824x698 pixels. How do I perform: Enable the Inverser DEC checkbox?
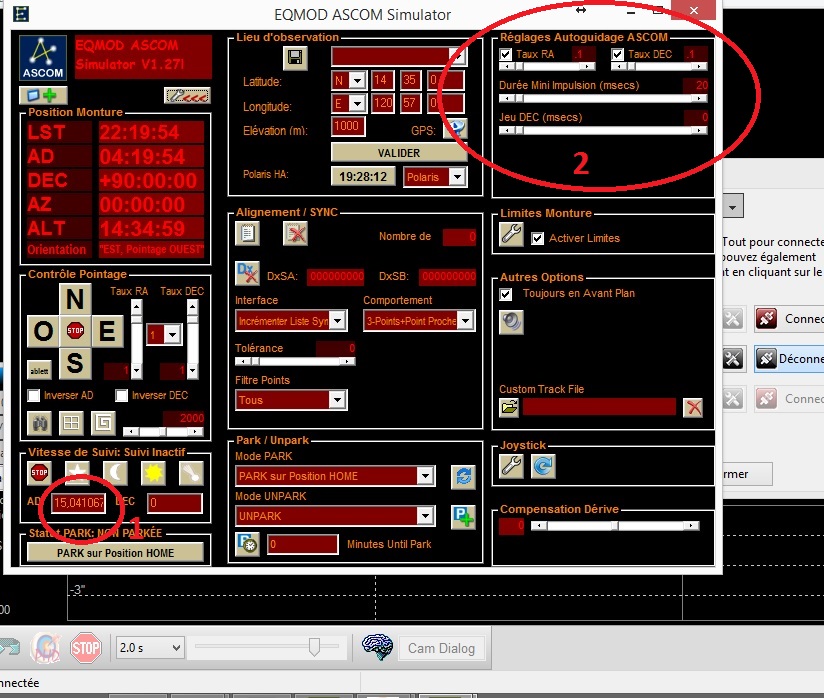(121, 395)
